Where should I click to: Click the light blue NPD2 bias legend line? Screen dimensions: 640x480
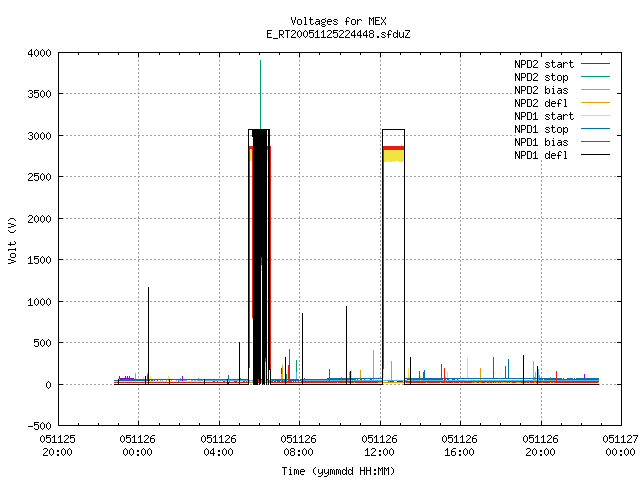[595, 90]
